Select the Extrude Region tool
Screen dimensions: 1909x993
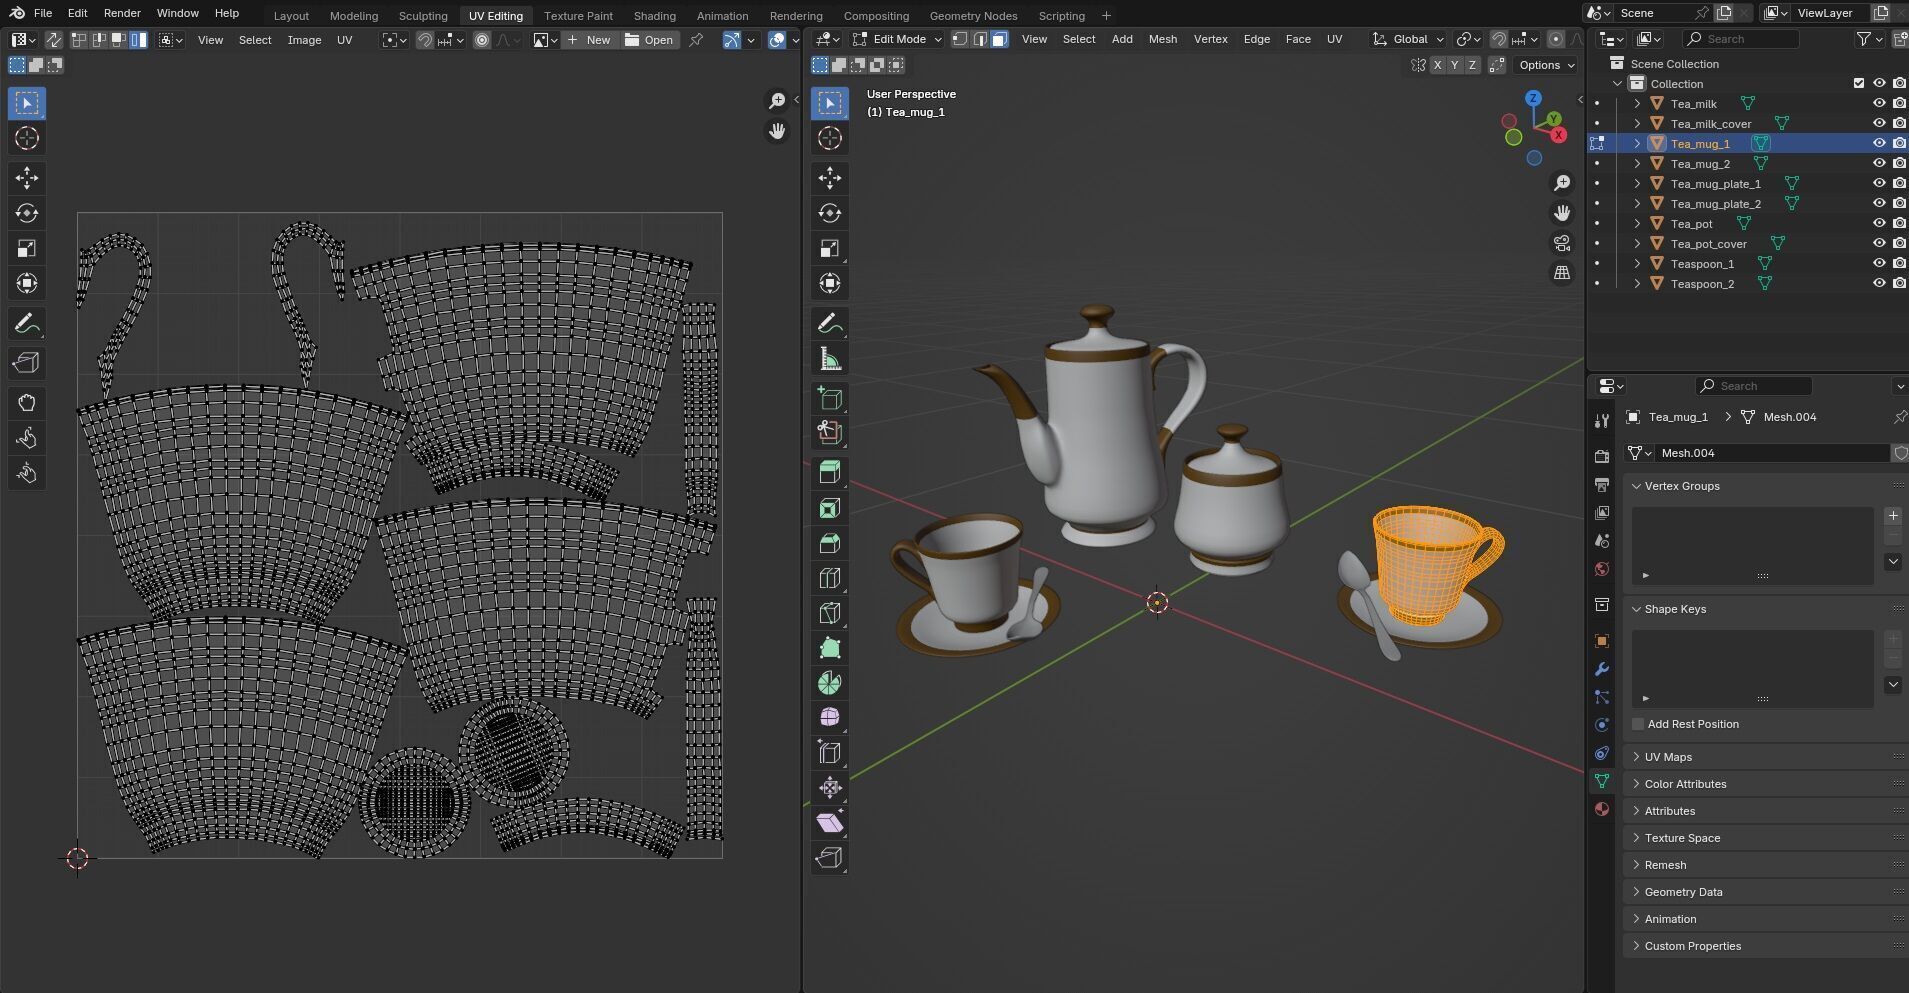pos(830,471)
